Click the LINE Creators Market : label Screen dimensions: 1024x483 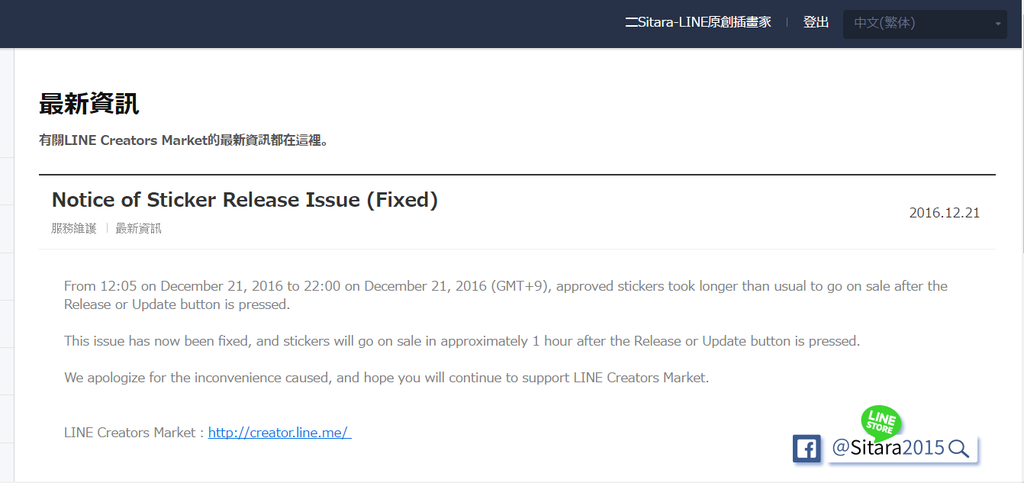(x=135, y=432)
